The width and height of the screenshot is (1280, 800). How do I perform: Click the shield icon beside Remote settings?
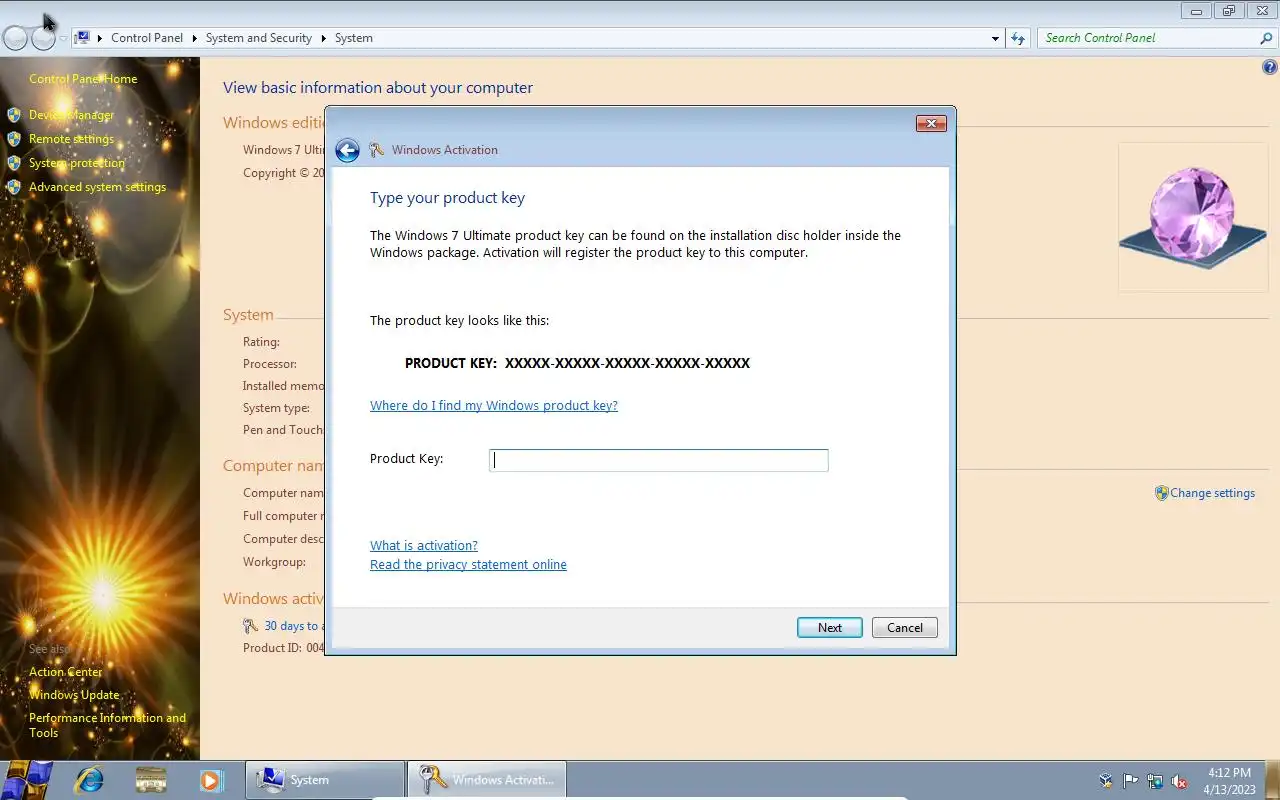[x=14, y=139]
